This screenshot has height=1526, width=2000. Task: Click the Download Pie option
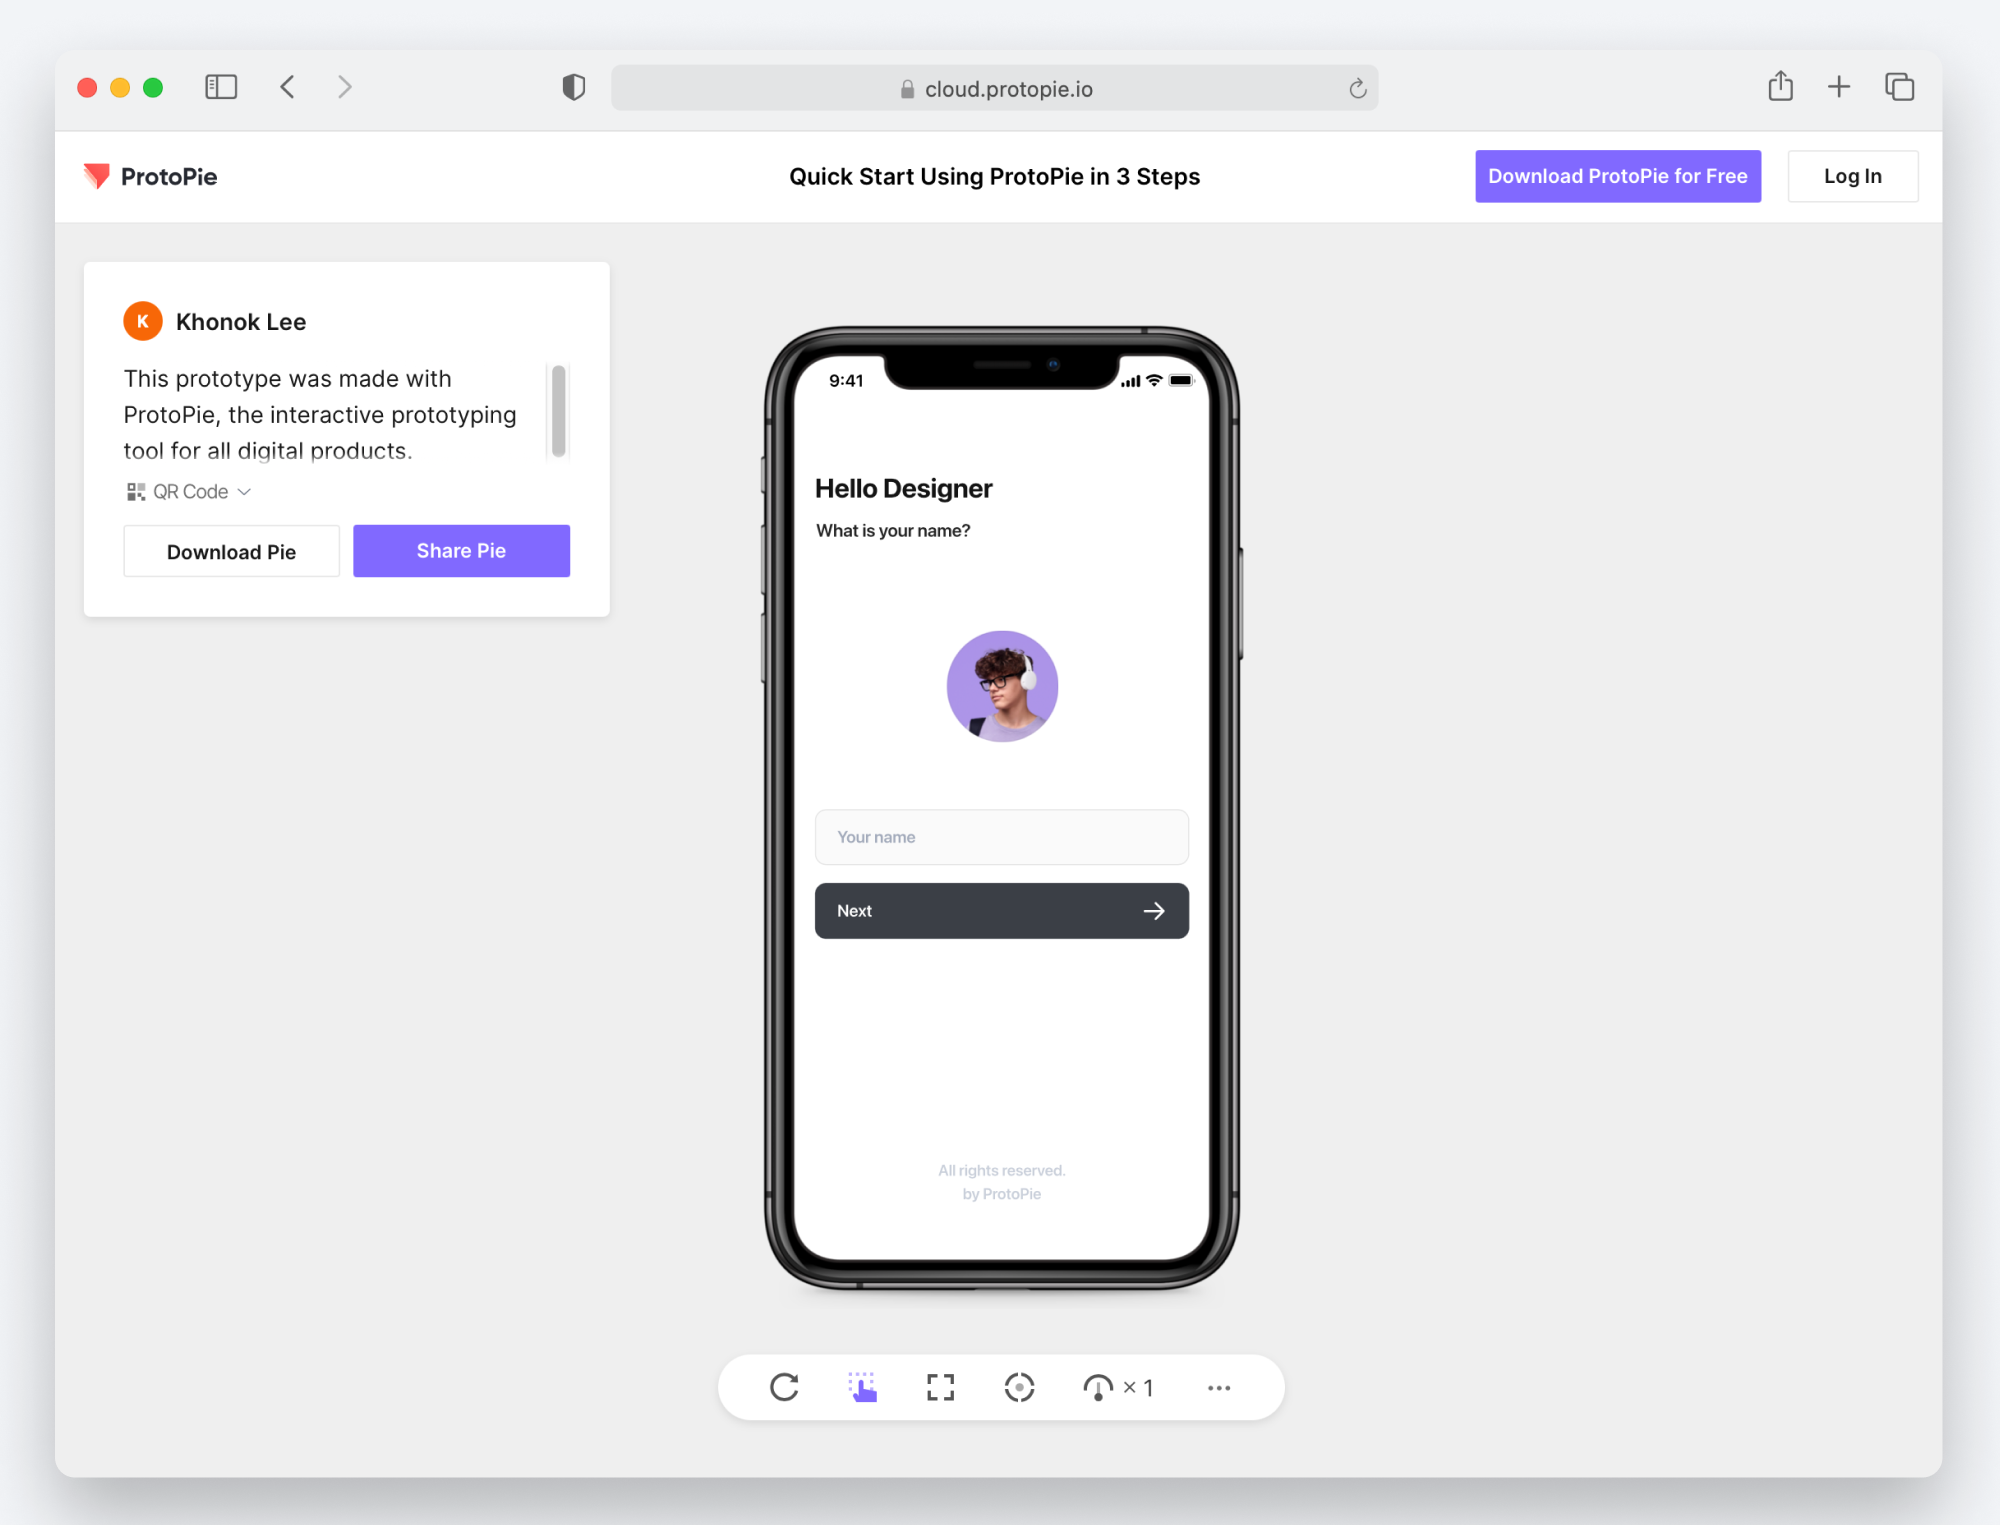(x=231, y=550)
